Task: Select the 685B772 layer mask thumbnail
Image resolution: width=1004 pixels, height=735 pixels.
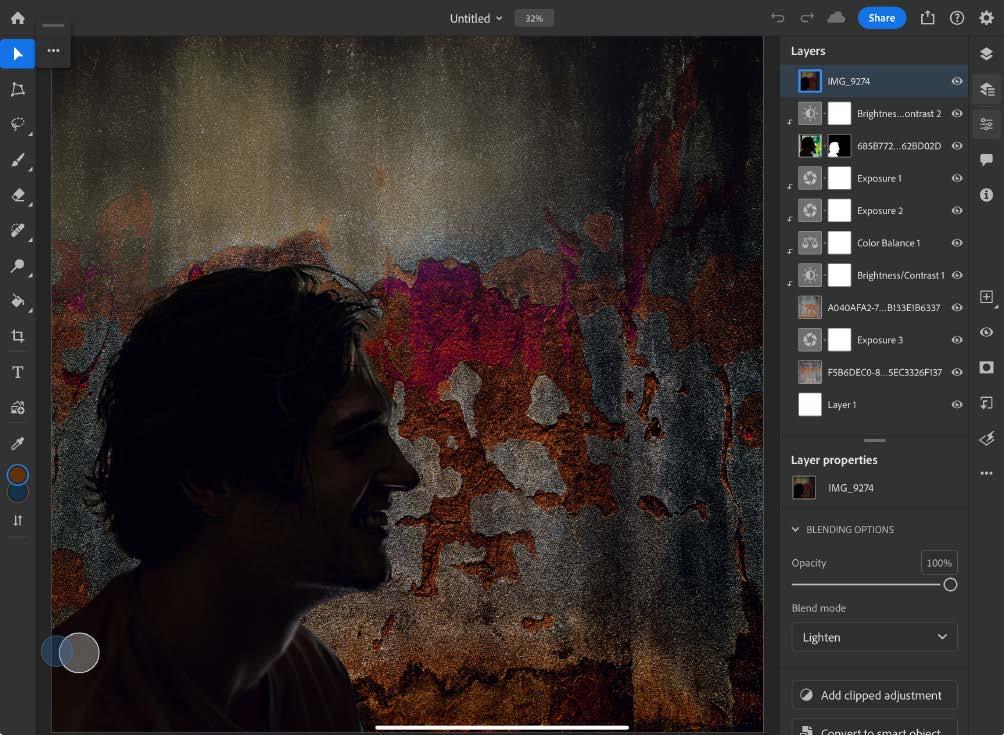Action: 839,146
